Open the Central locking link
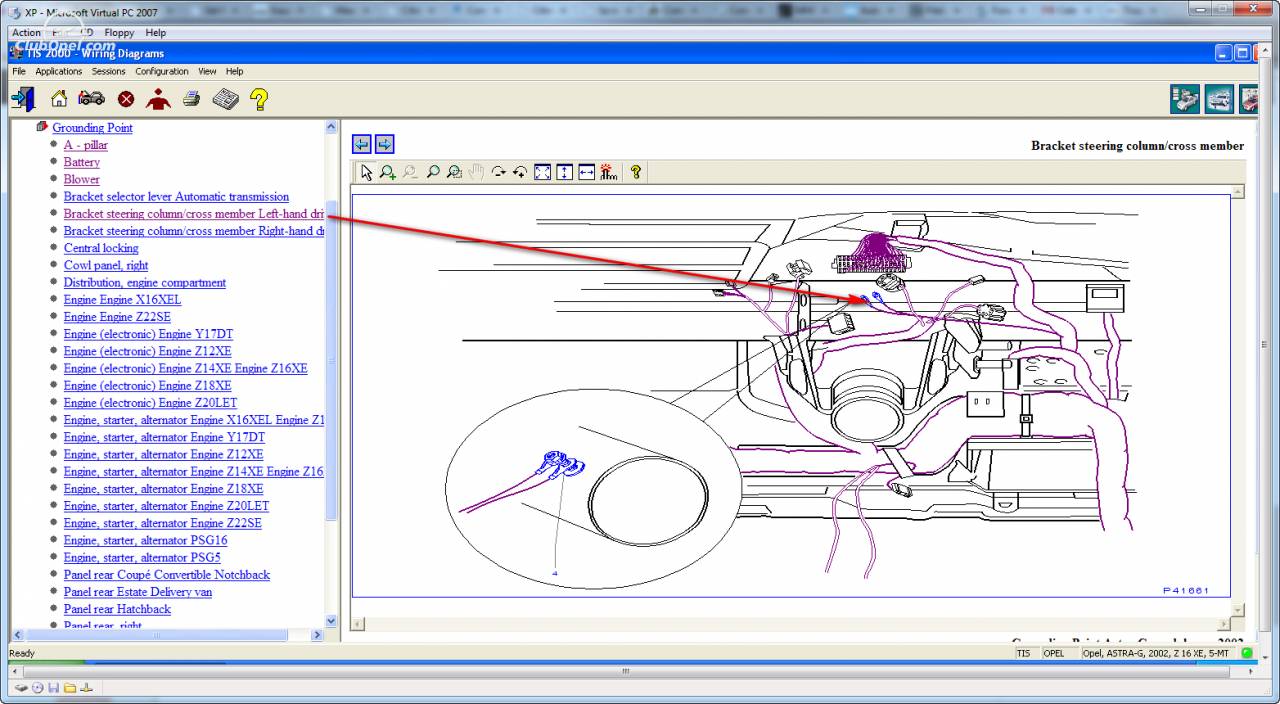The width and height of the screenshot is (1280, 704). point(101,248)
